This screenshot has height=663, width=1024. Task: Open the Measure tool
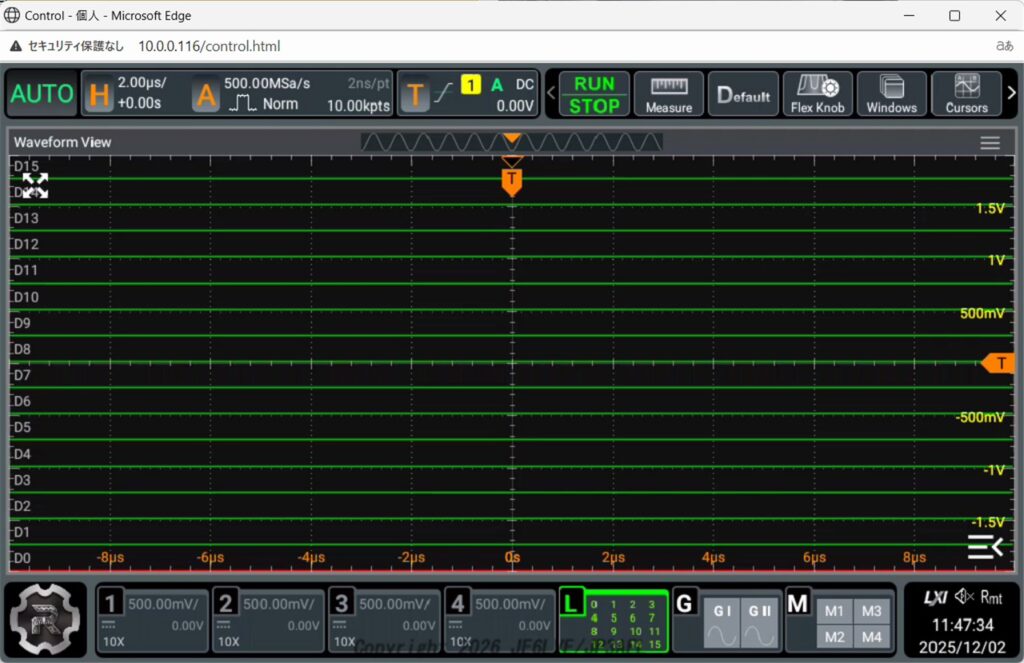point(669,94)
